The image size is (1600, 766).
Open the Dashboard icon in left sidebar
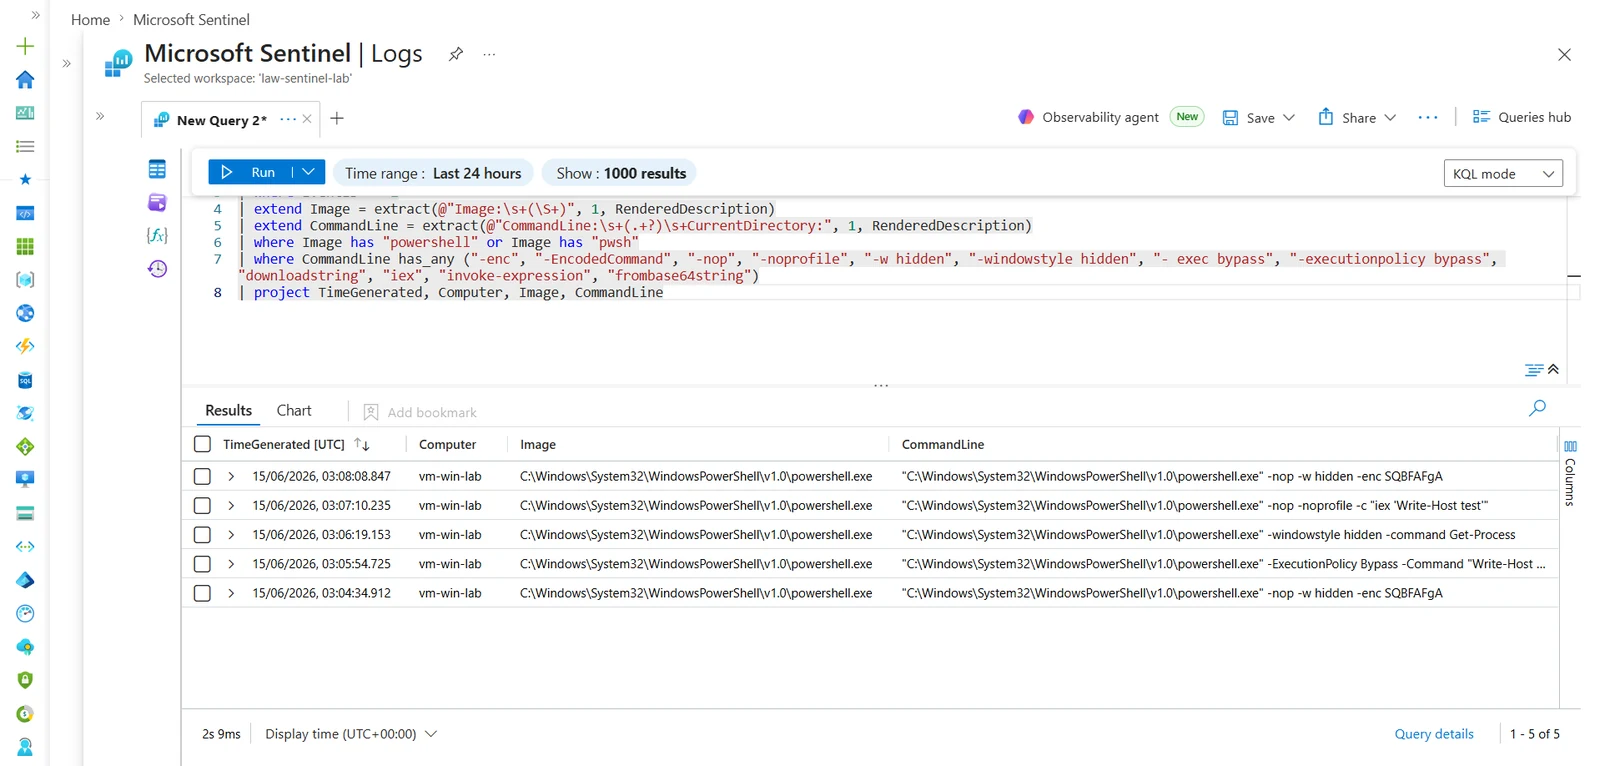25,113
